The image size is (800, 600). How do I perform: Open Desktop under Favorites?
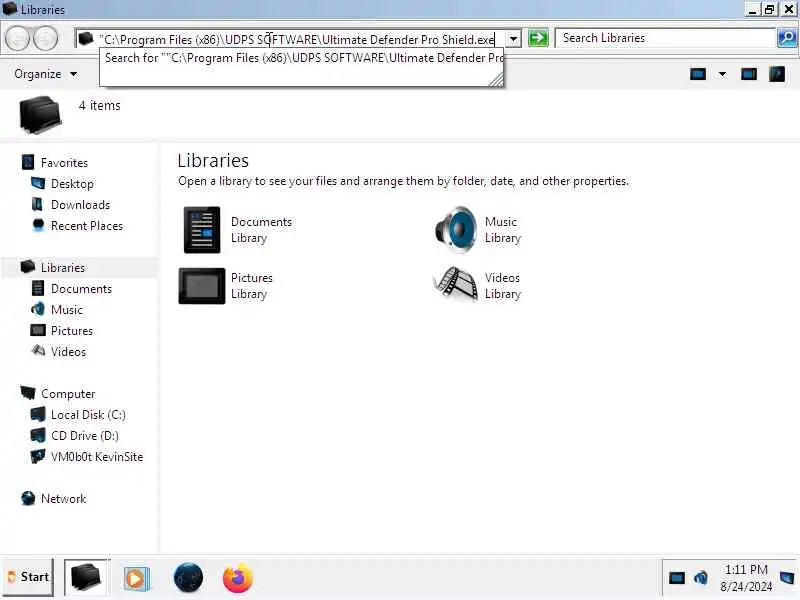coord(72,184)
